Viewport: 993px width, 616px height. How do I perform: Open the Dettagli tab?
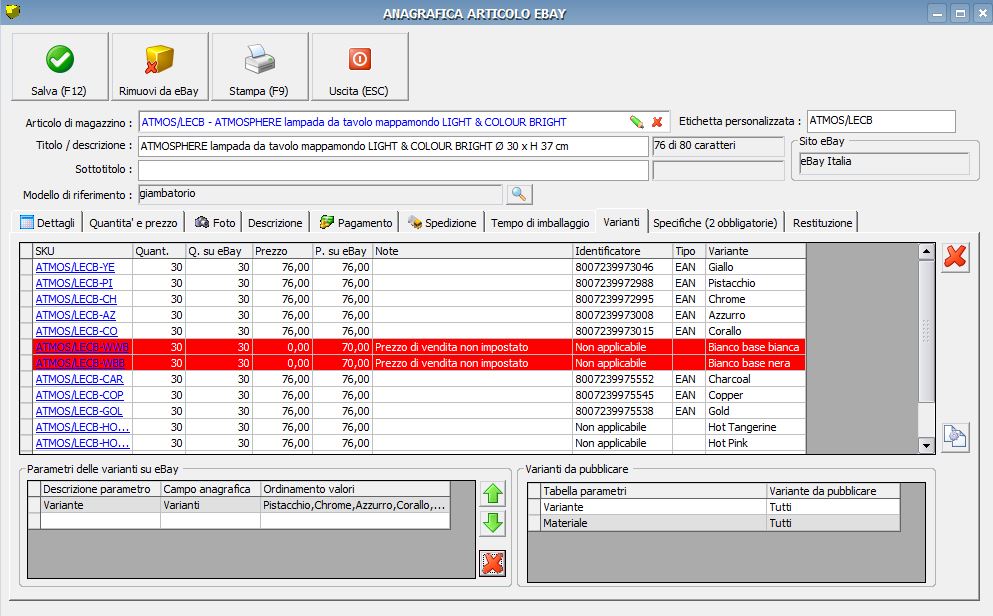pos(50,222)
